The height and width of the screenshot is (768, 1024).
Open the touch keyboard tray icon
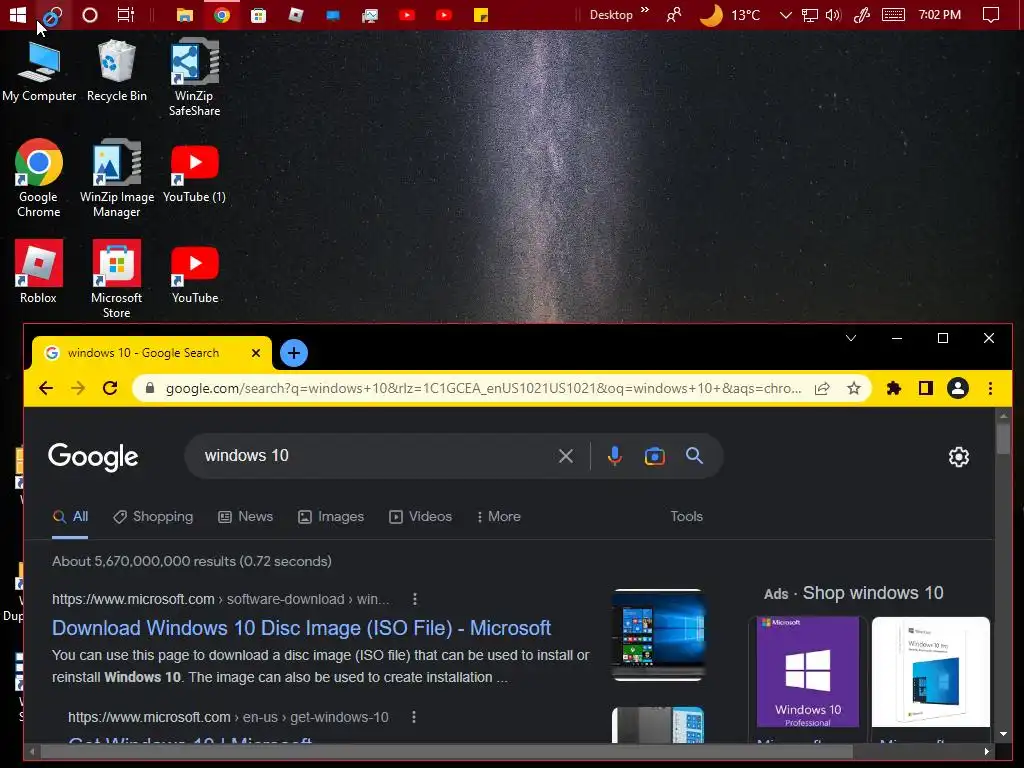click(x=893, y=15)
